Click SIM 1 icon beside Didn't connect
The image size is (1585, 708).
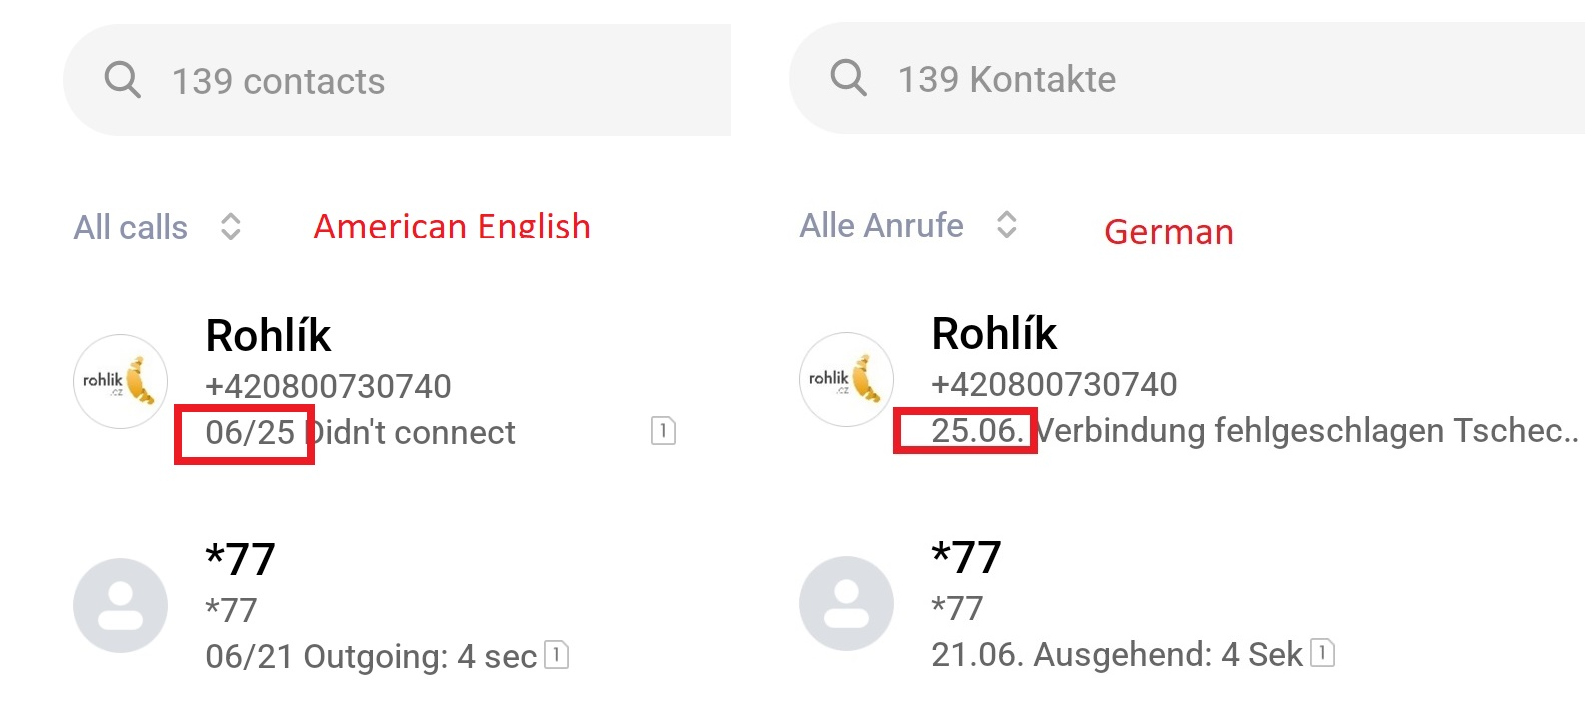663,431
